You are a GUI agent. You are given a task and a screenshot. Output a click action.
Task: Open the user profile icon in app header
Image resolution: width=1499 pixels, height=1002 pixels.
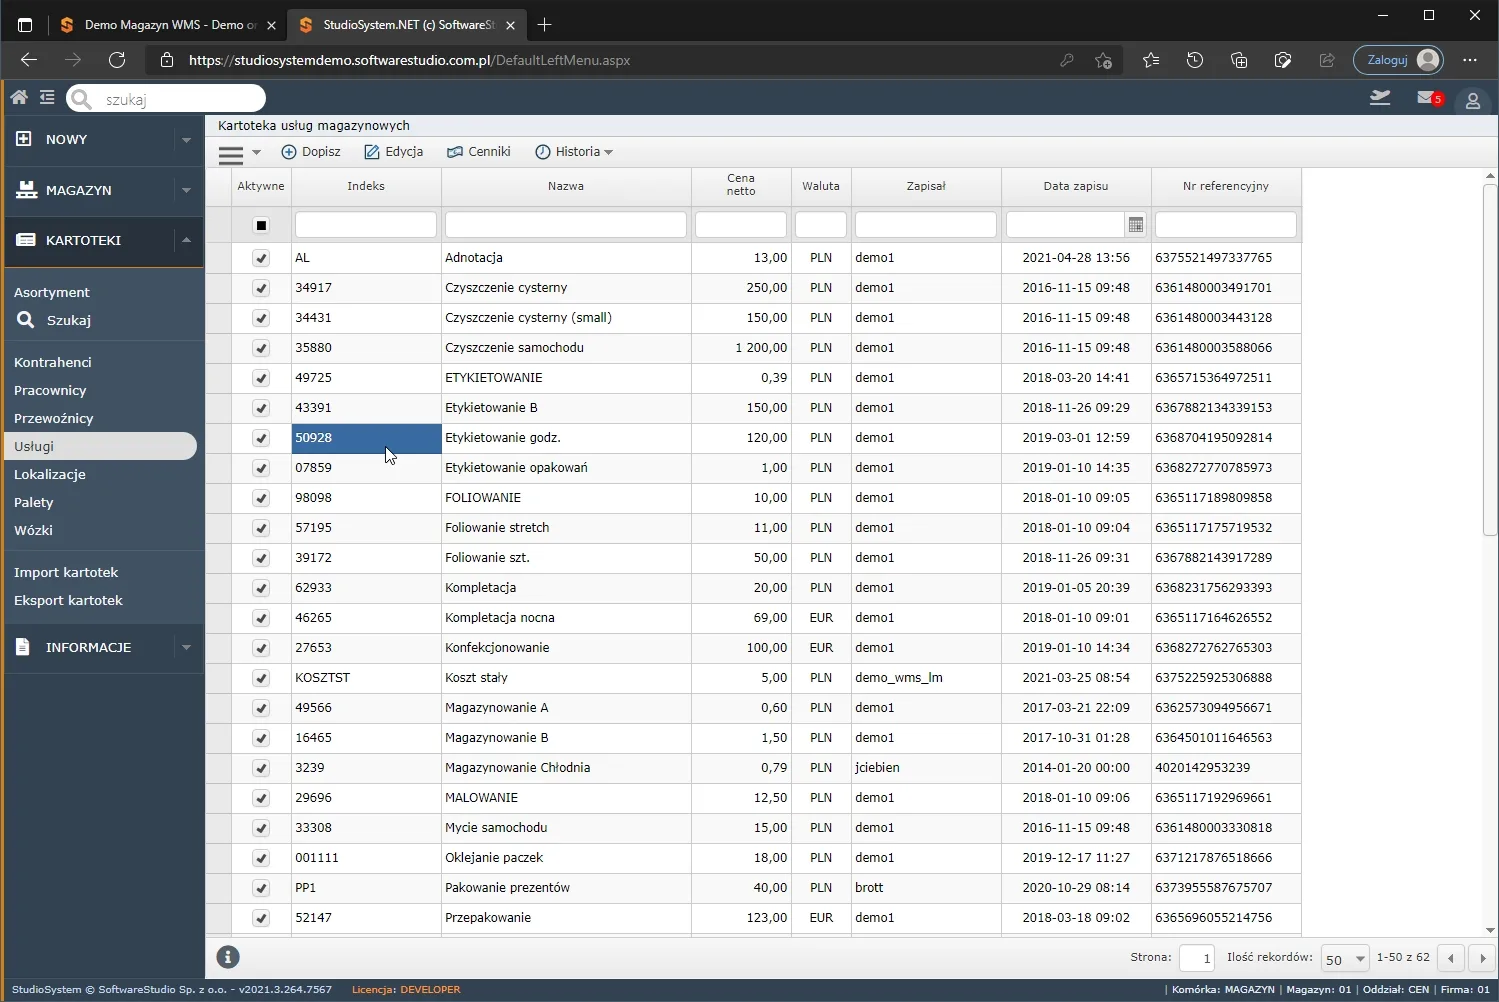click(x=1472, y=100)
